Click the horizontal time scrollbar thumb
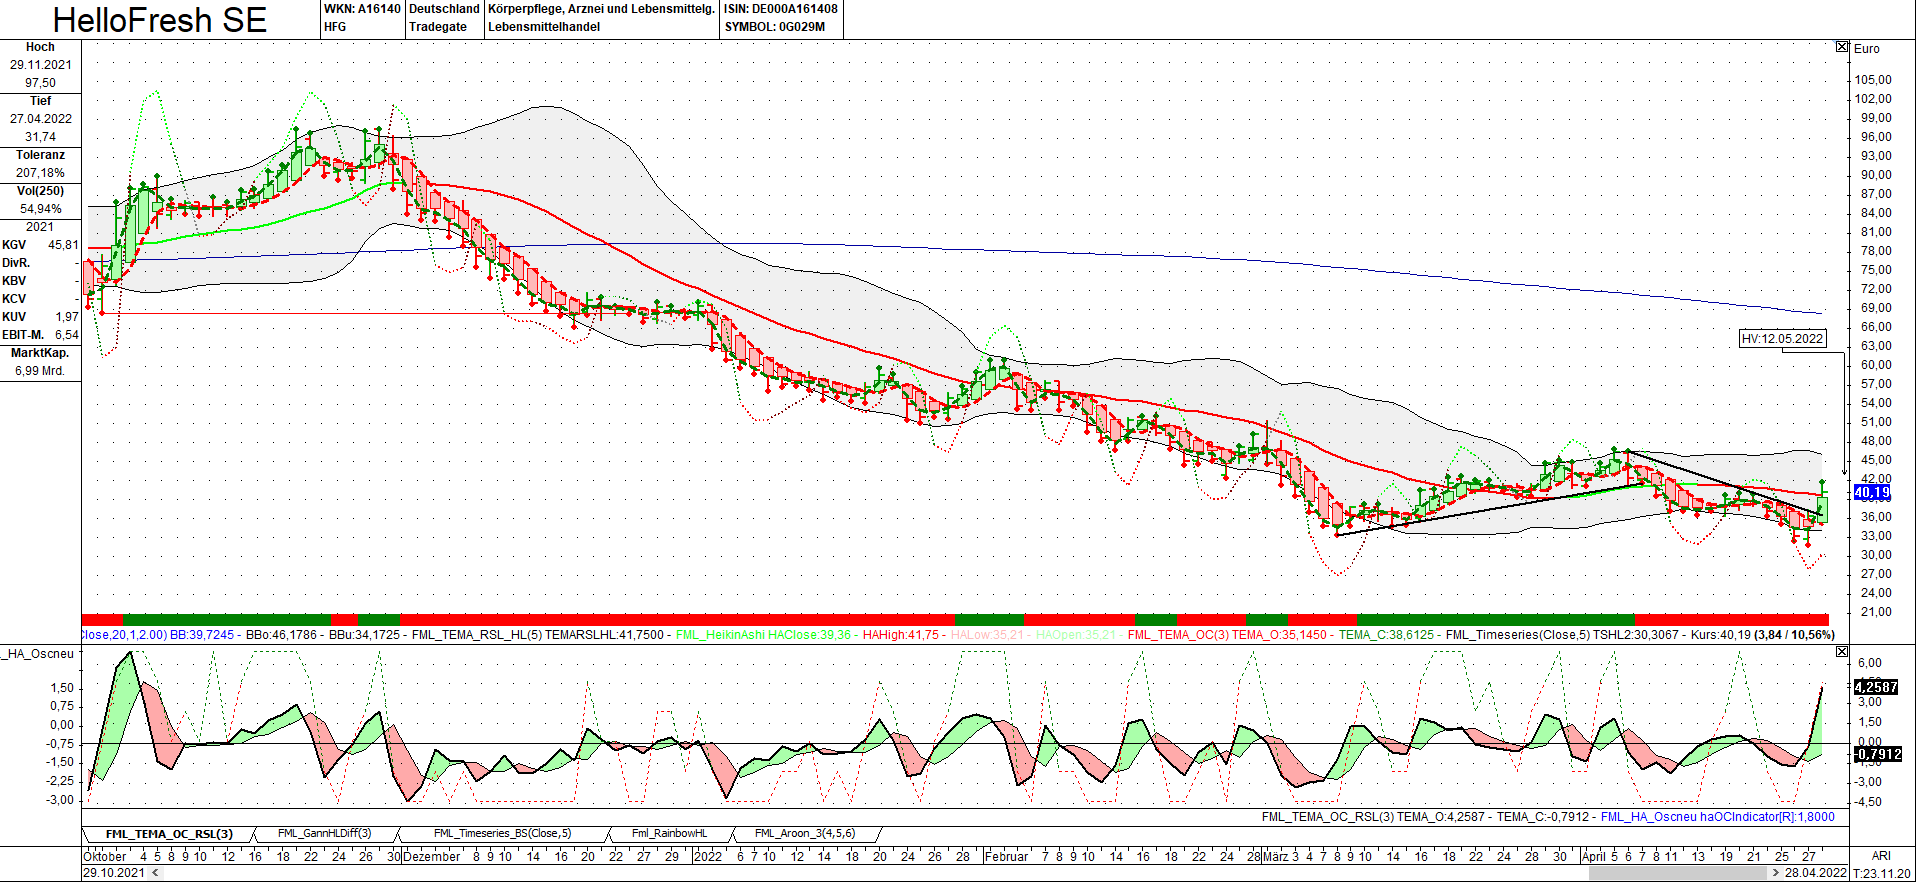This screenshot has width=1916, height=882. (x=1679, y=873)
